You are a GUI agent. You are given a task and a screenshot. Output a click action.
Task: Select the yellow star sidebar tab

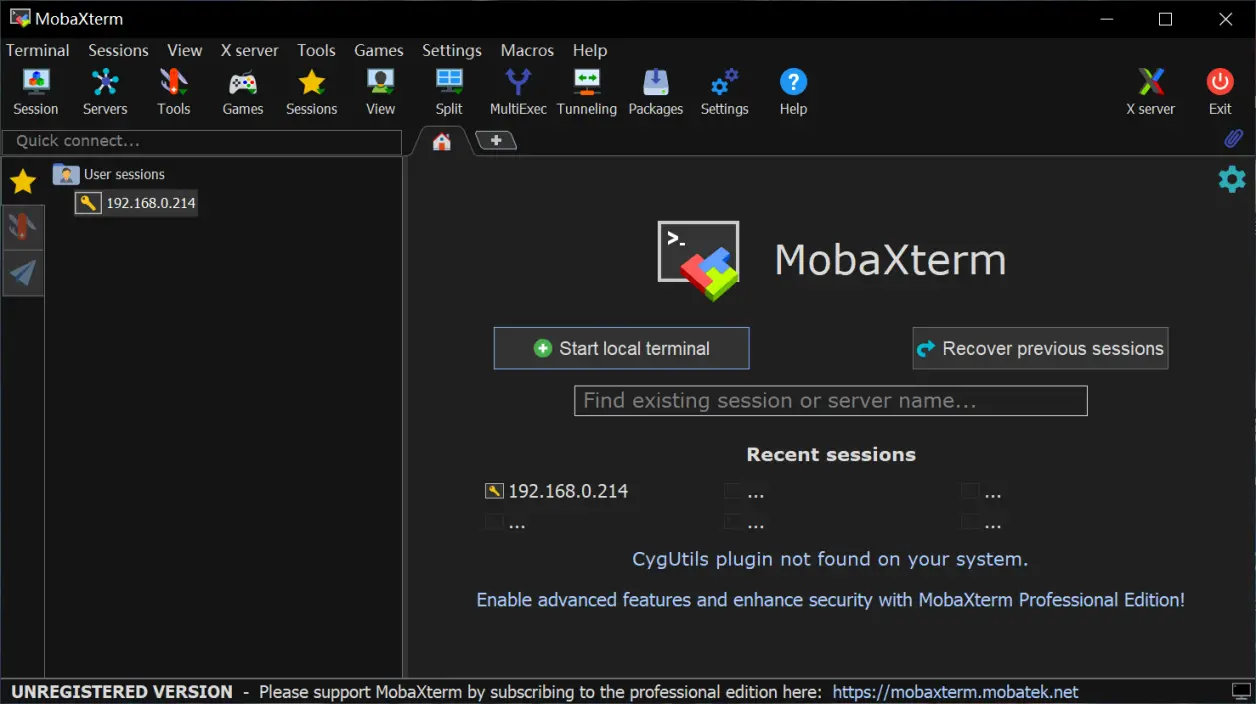23,181
